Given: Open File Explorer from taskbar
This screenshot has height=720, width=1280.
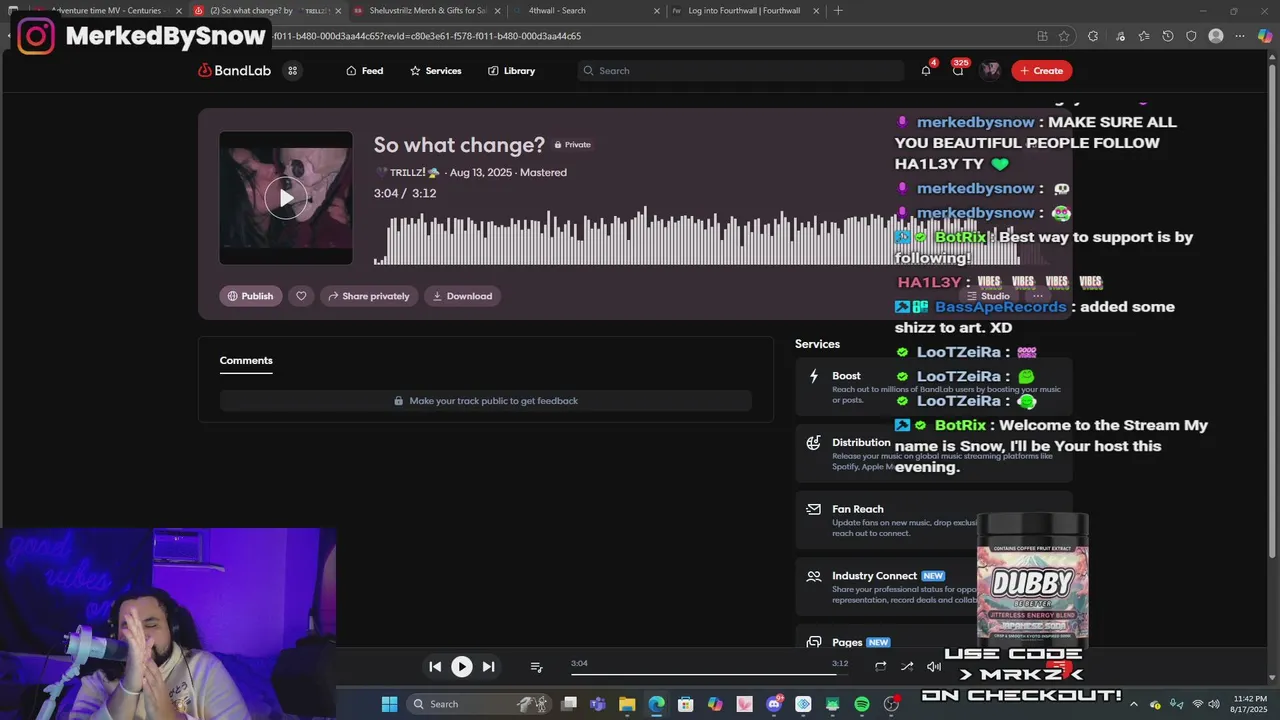Looking at the screenshot, I should 627,704.
